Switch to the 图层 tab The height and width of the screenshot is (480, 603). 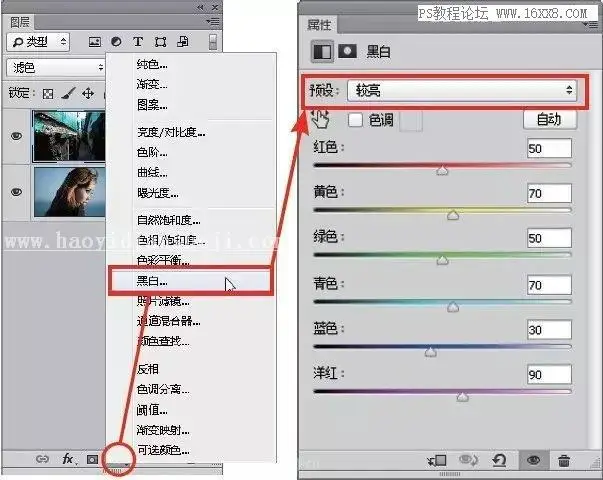(20, 22)
